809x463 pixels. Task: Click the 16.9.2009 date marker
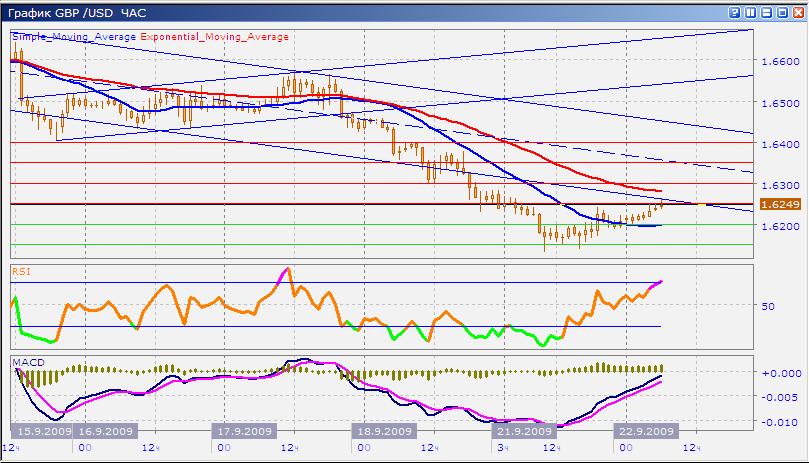(x=107, y=432)
